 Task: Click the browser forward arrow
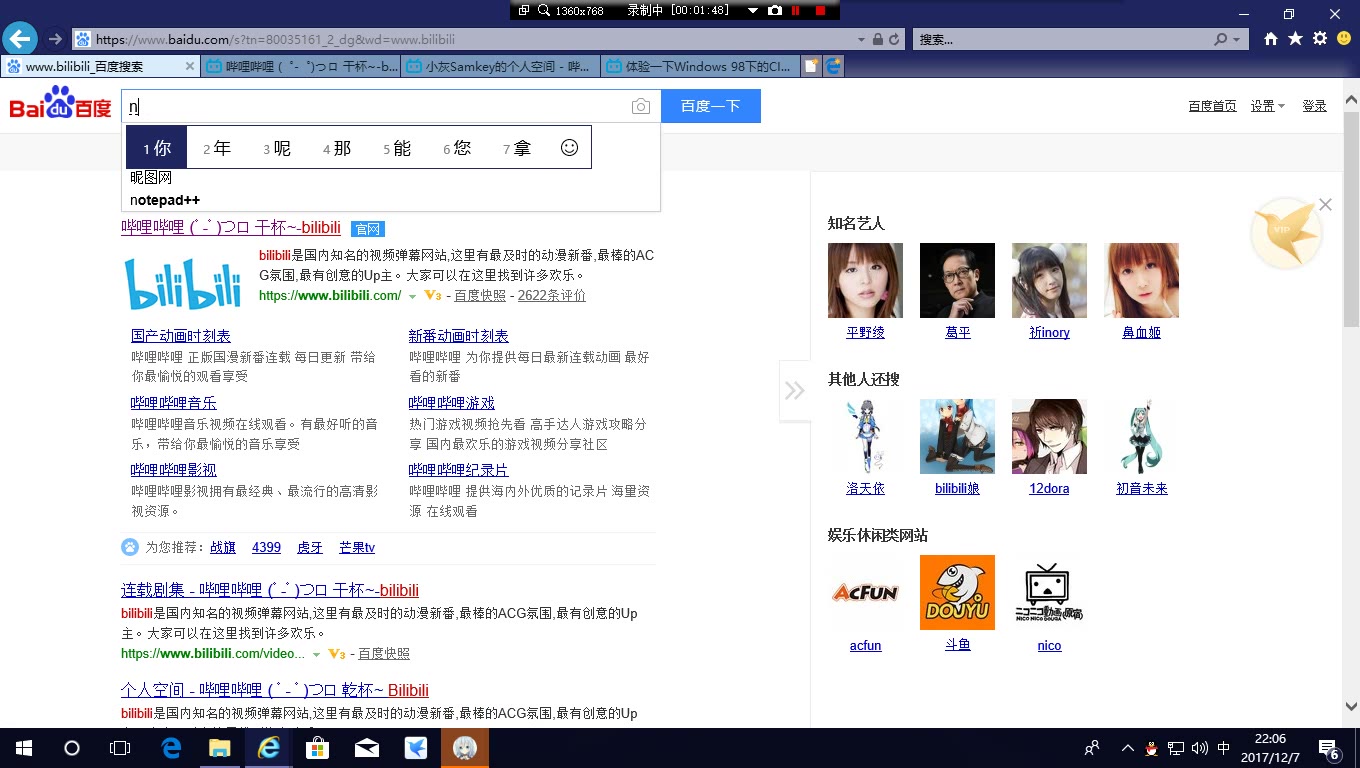(55, 40)
